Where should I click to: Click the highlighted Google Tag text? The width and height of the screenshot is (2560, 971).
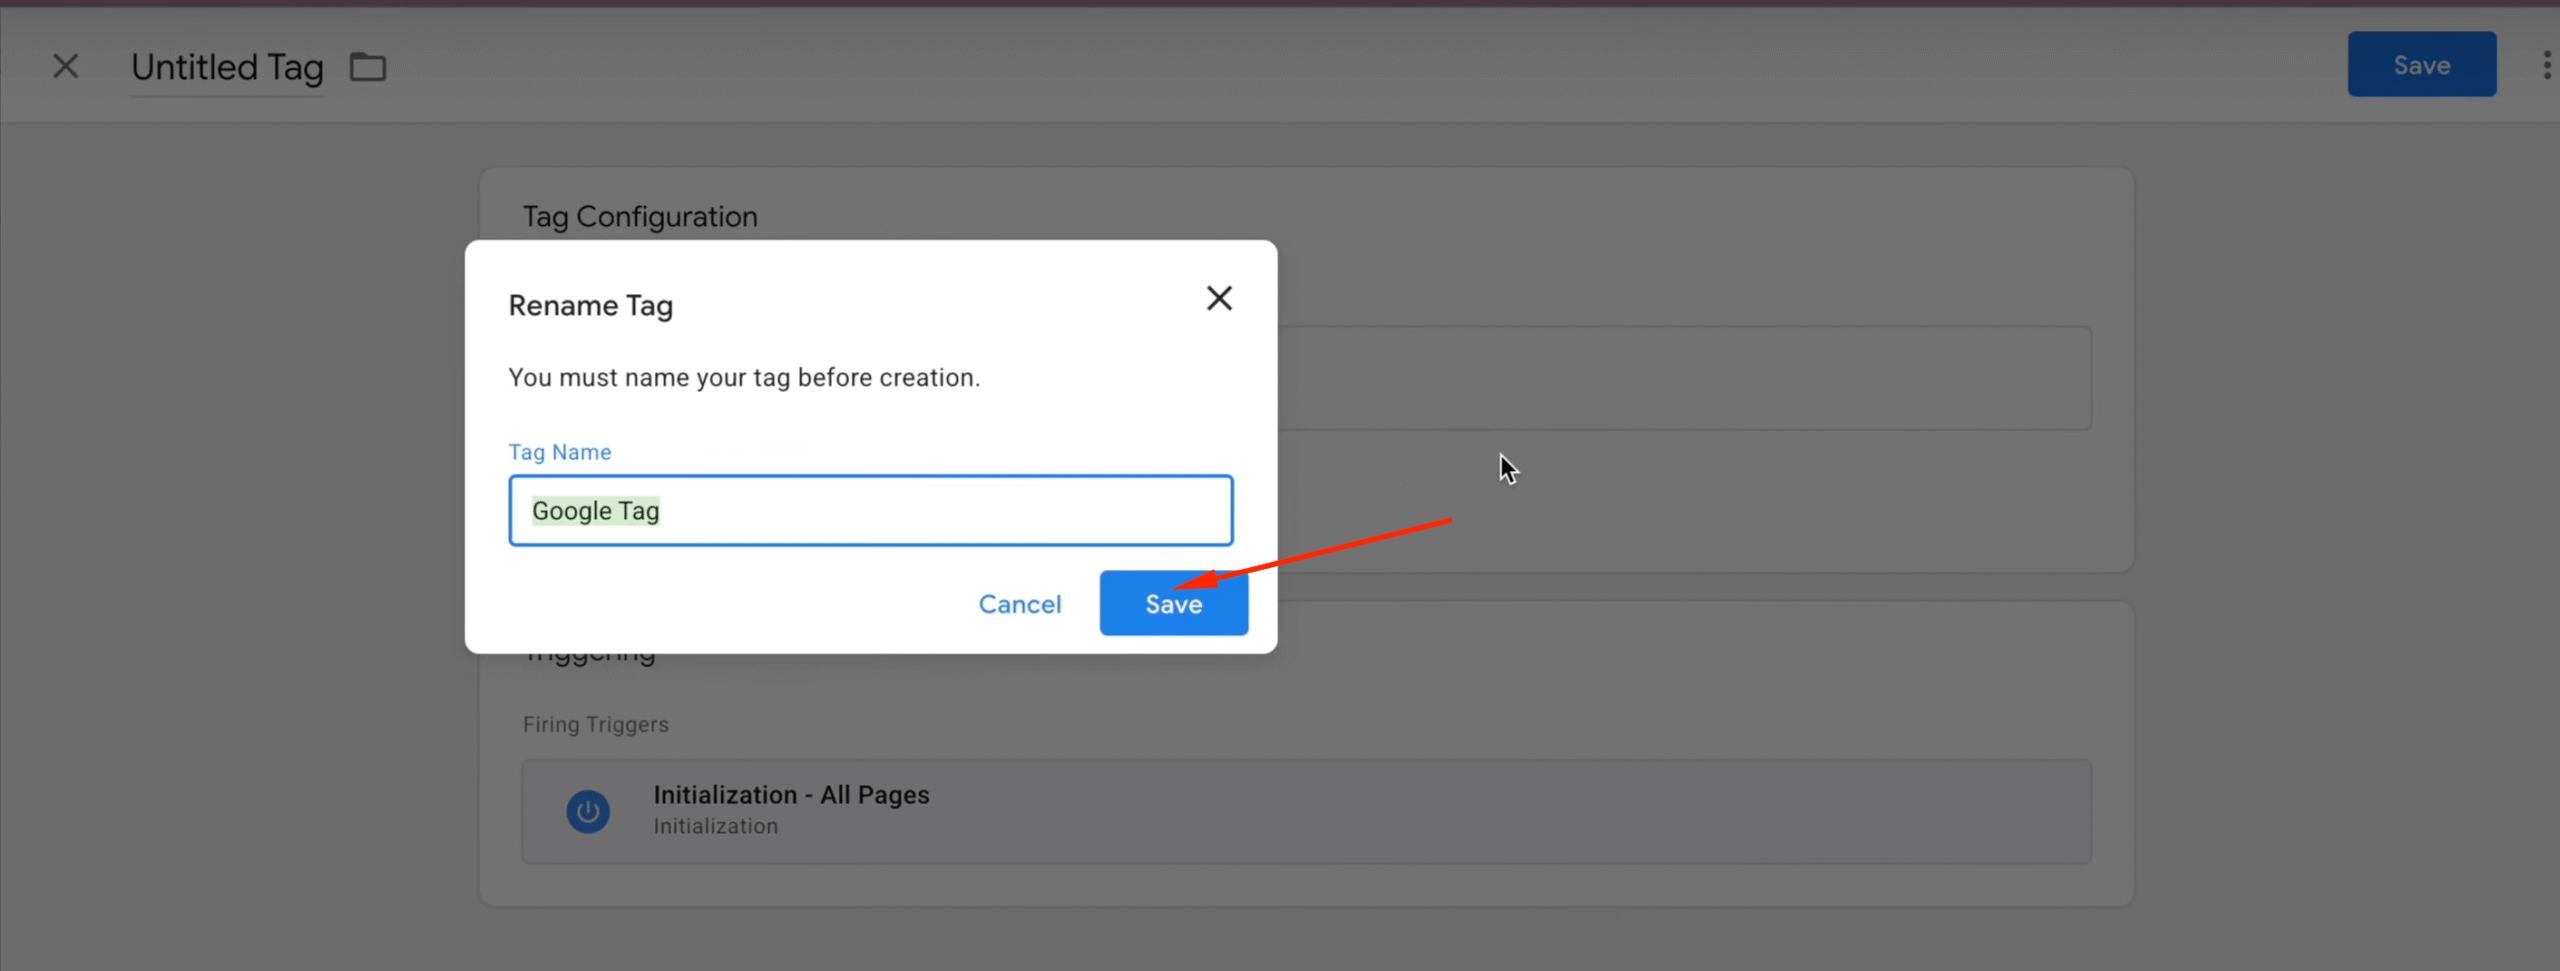pos(595,511)
